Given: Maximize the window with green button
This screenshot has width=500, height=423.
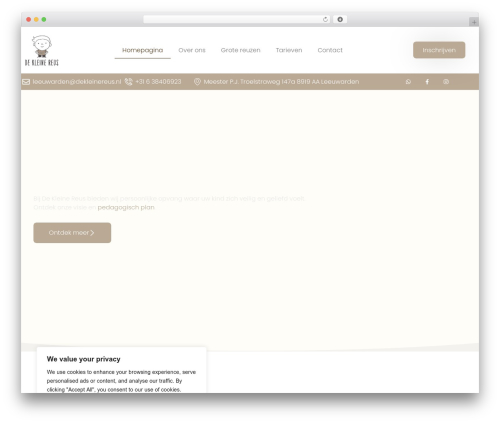Looking at the screenshot, I should click(x=44, y=19).
